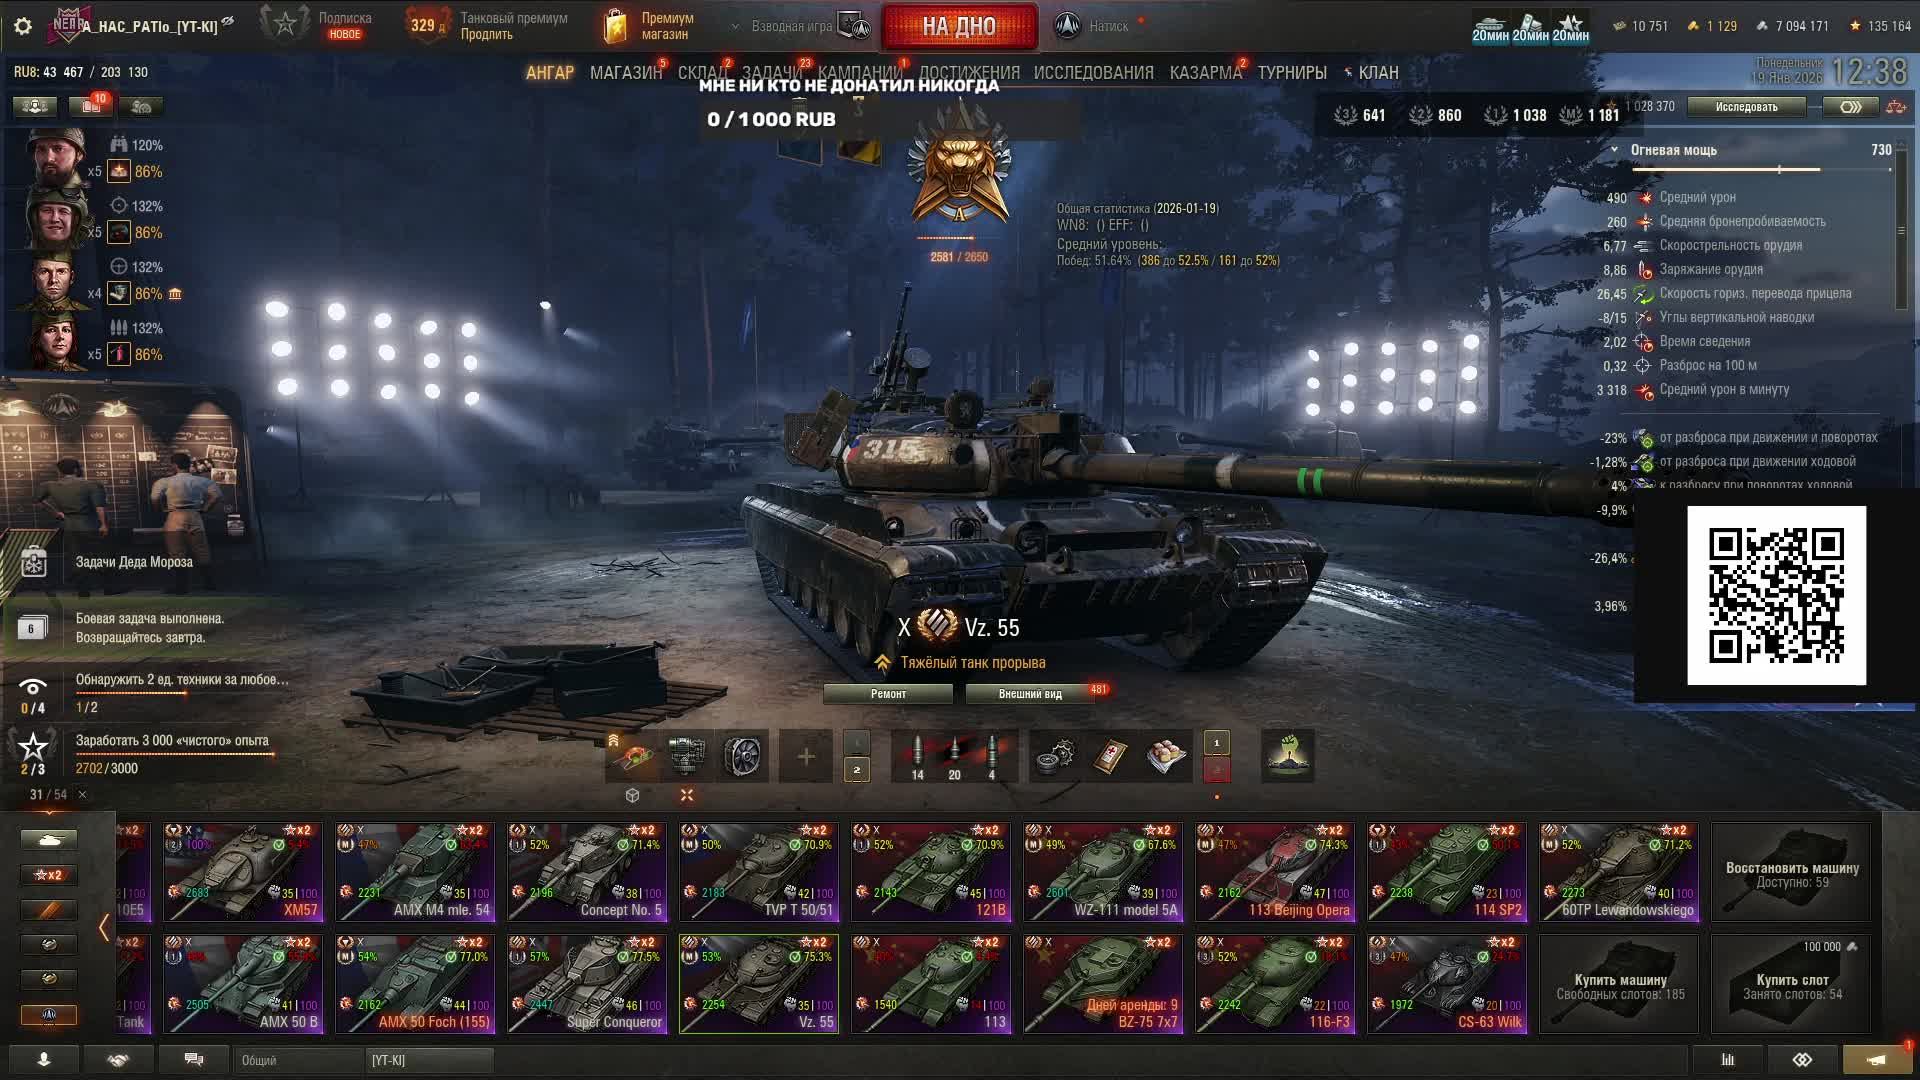The height and width of the screenshot is (1080, 1920).
Task: Add equipment in the empty plus slot
Action: [x=805, y=756]
